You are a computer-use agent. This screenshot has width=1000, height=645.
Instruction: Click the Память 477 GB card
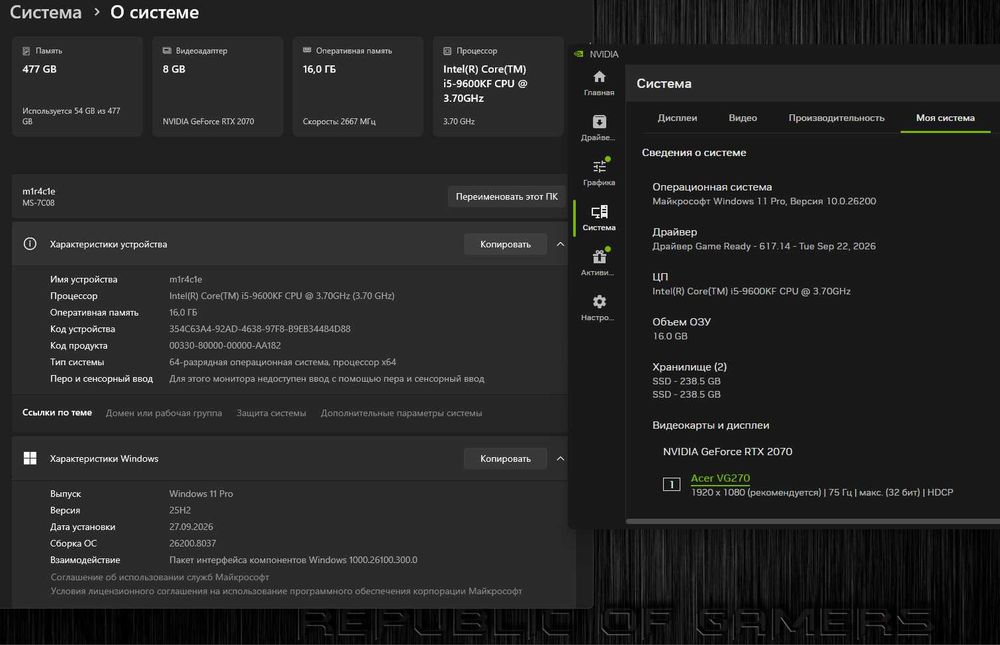tap(77, 86)
